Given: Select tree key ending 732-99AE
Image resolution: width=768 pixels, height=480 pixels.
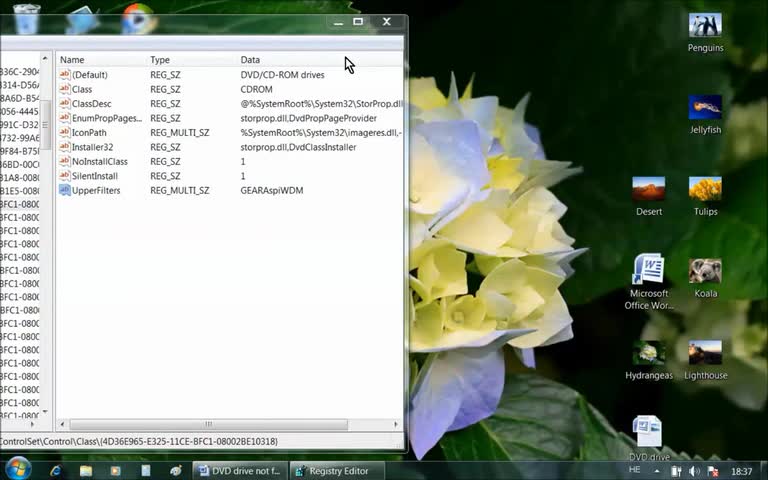Looking at the screenshot, I should click(20, 138).
